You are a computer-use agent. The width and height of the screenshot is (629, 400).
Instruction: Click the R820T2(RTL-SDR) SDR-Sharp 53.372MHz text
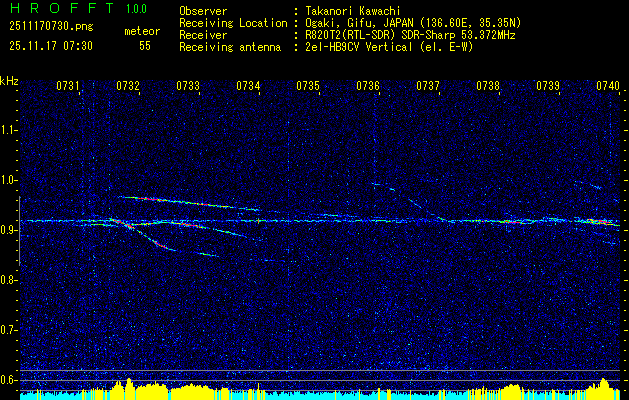click(x=410, y=35)
